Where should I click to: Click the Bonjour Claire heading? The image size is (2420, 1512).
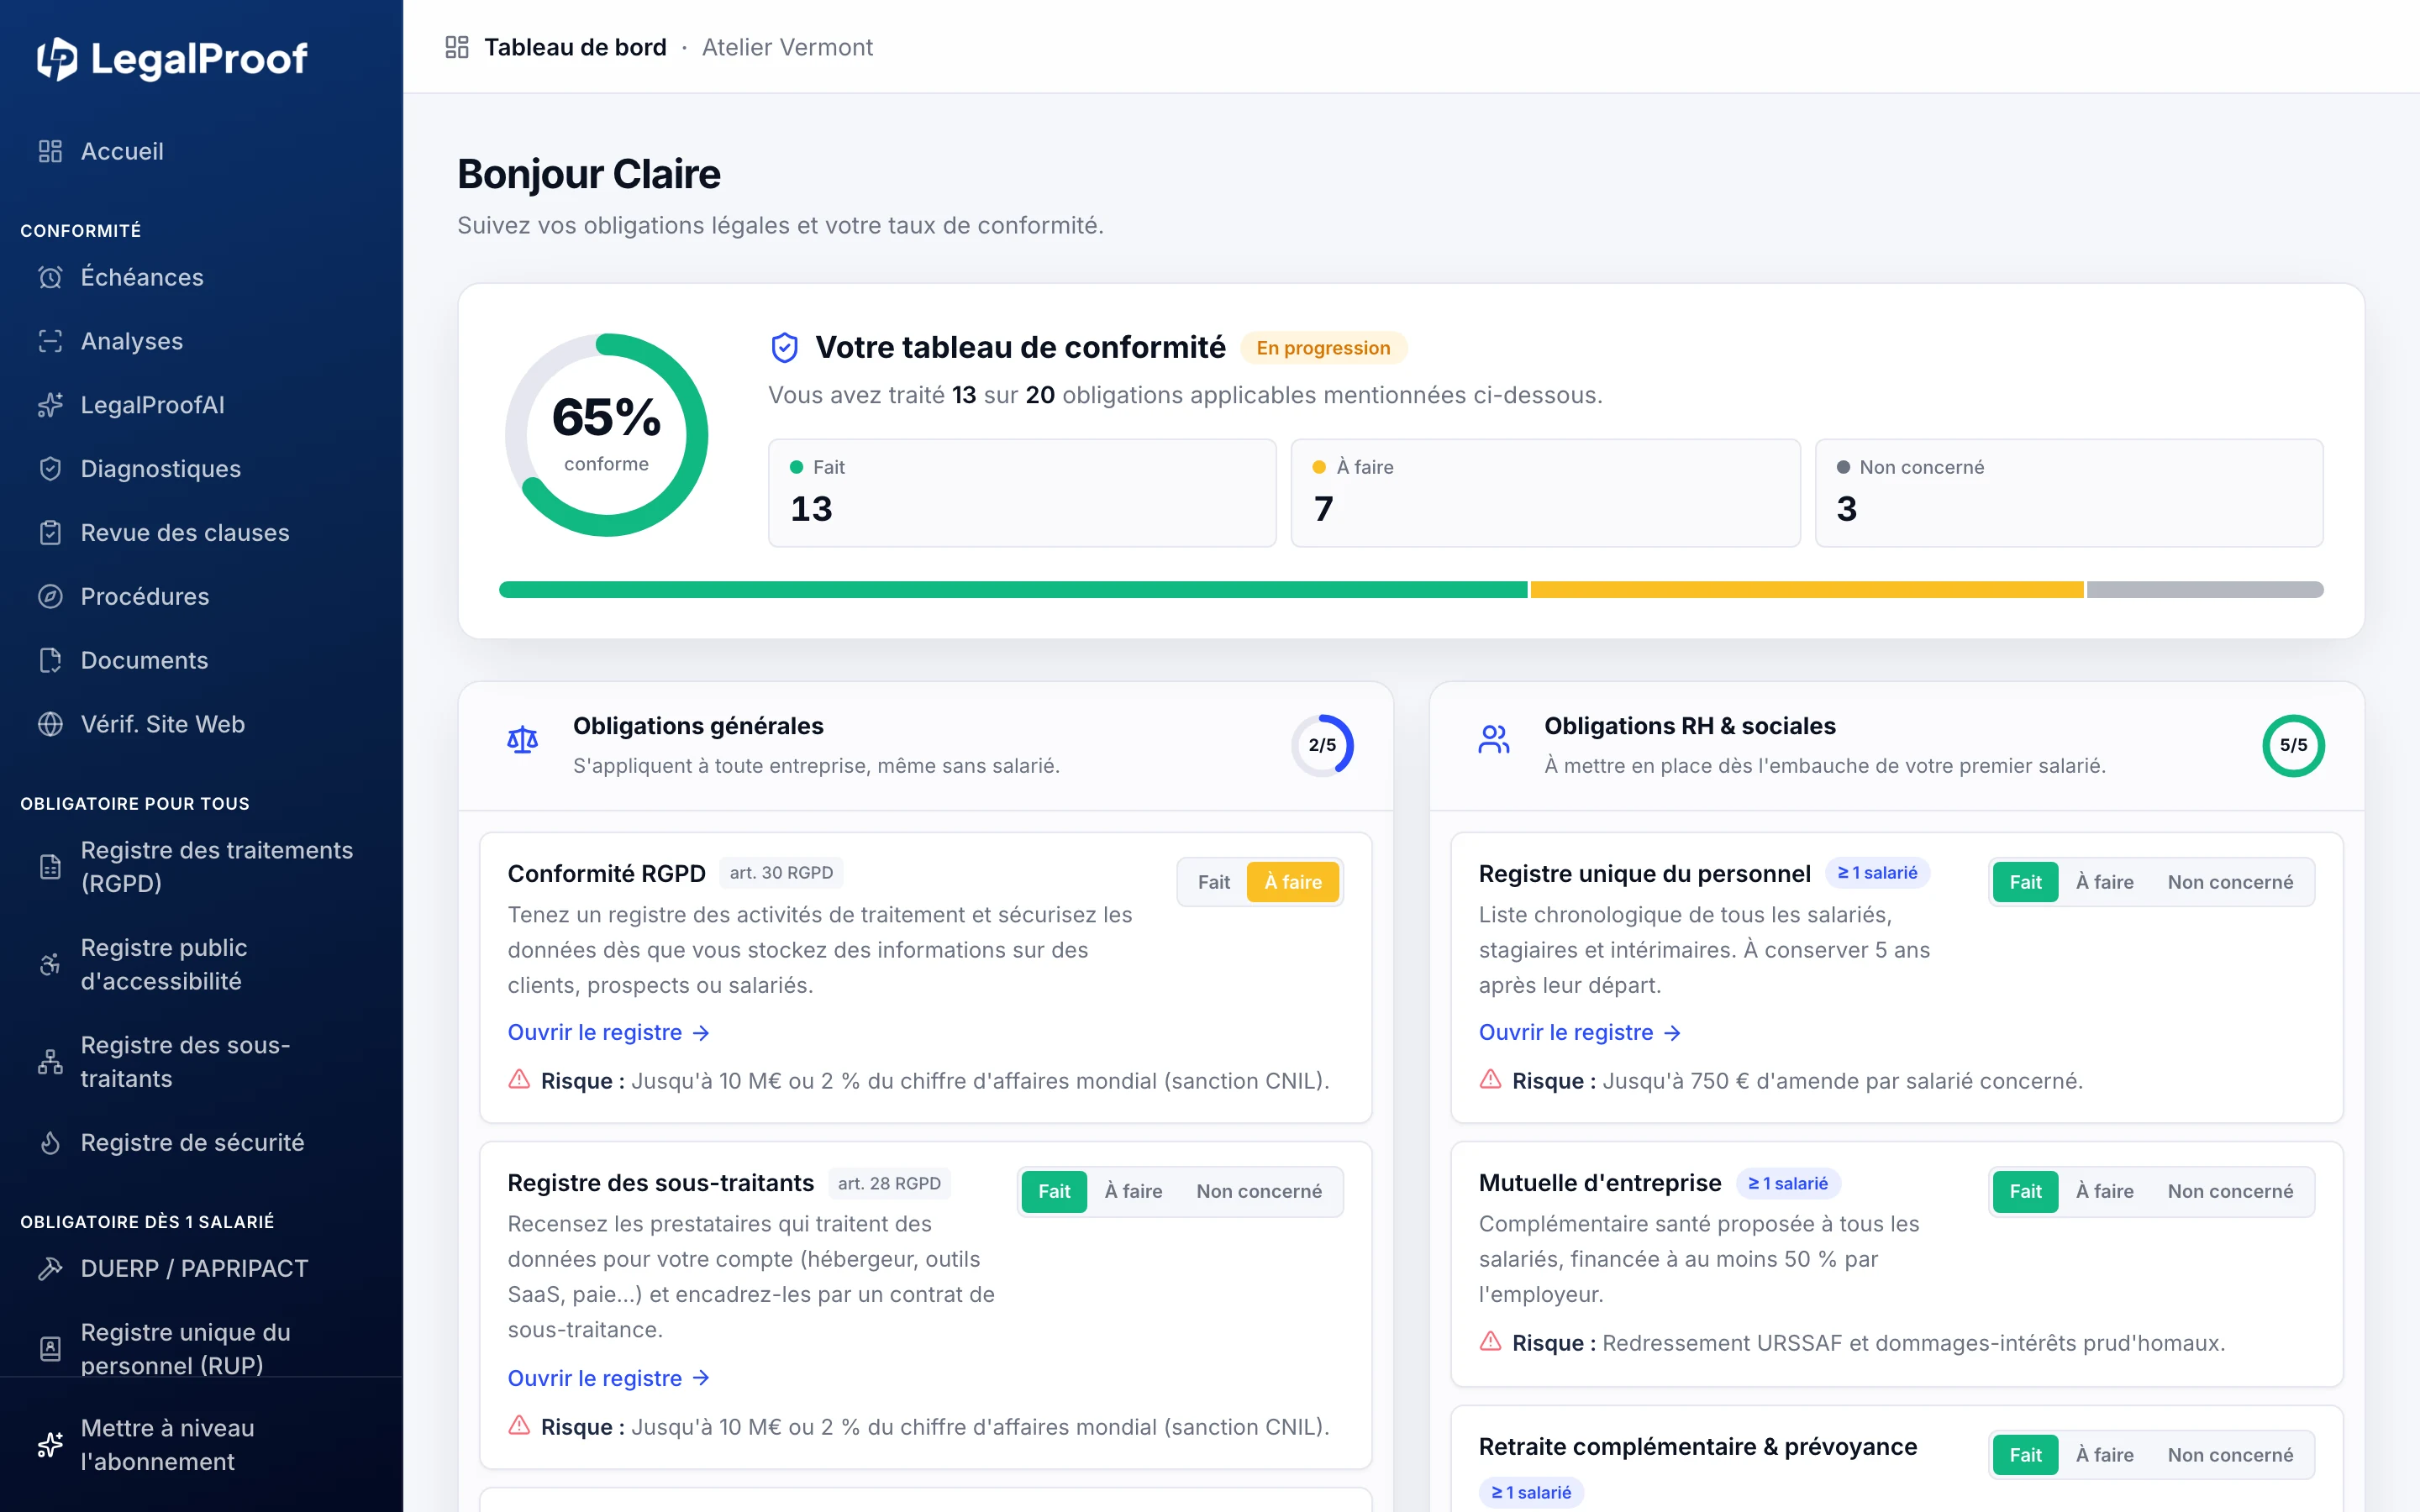[x=589, y=174]
